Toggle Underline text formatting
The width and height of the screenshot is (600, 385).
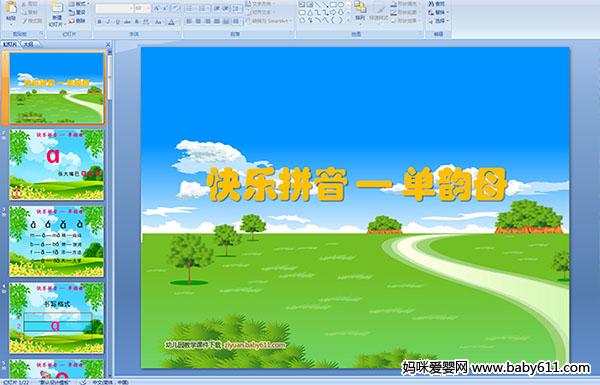point(118,22)
